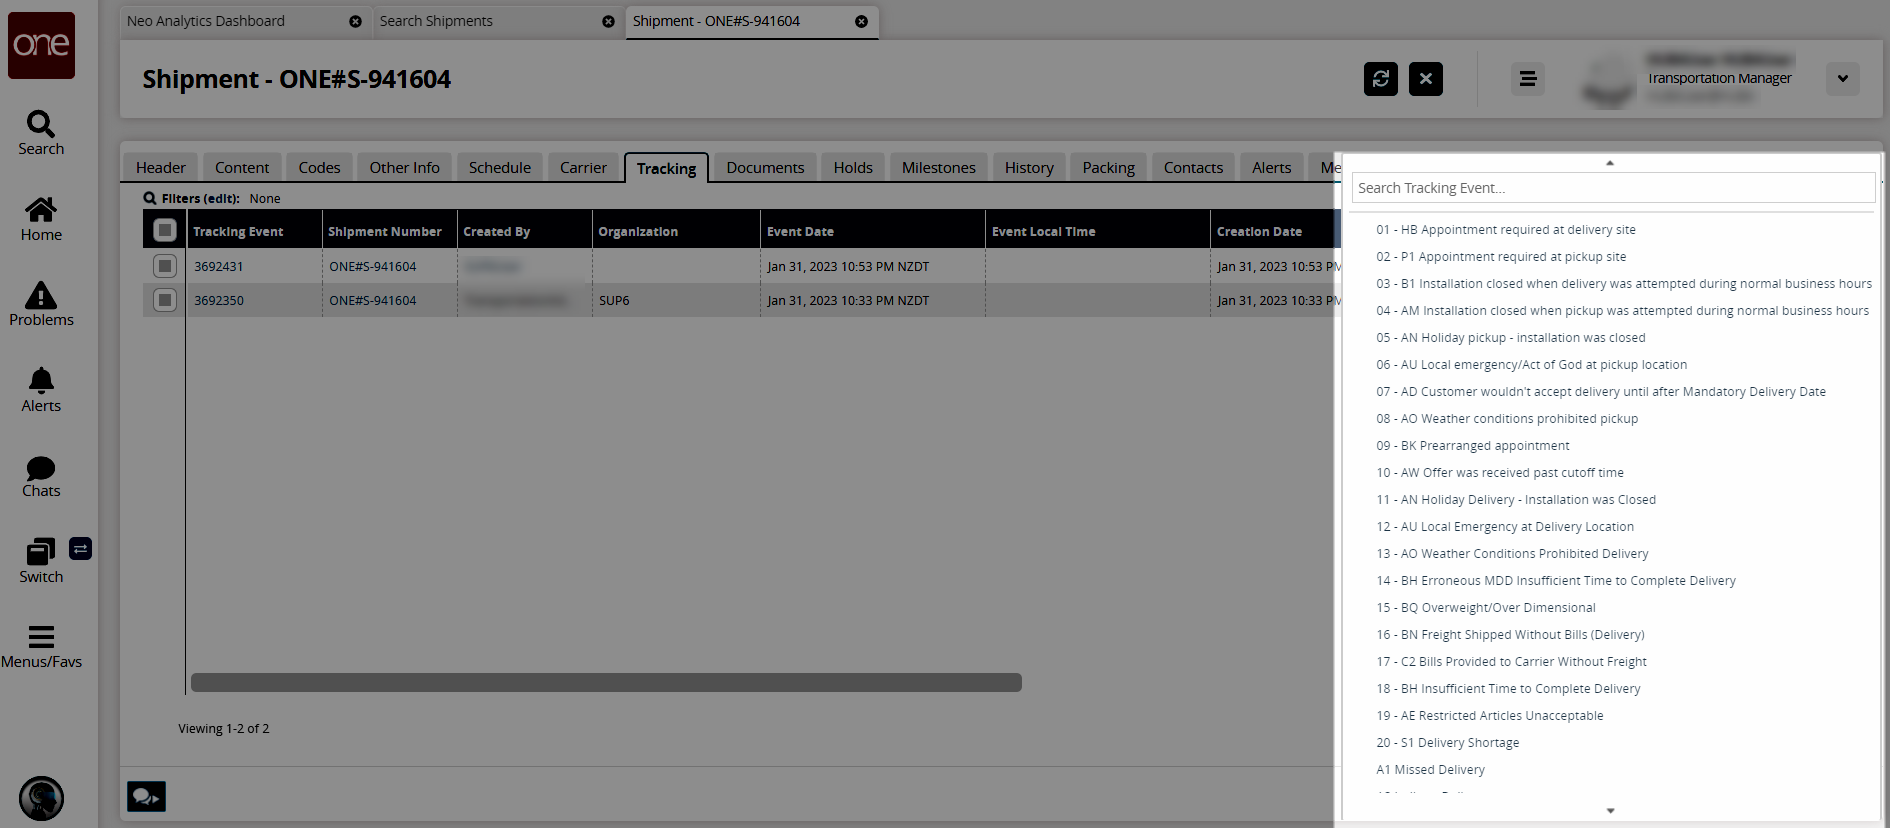Click the black X close shipment button
This screenshot has width=1890, height=828.
click(x=1426, y=79)
